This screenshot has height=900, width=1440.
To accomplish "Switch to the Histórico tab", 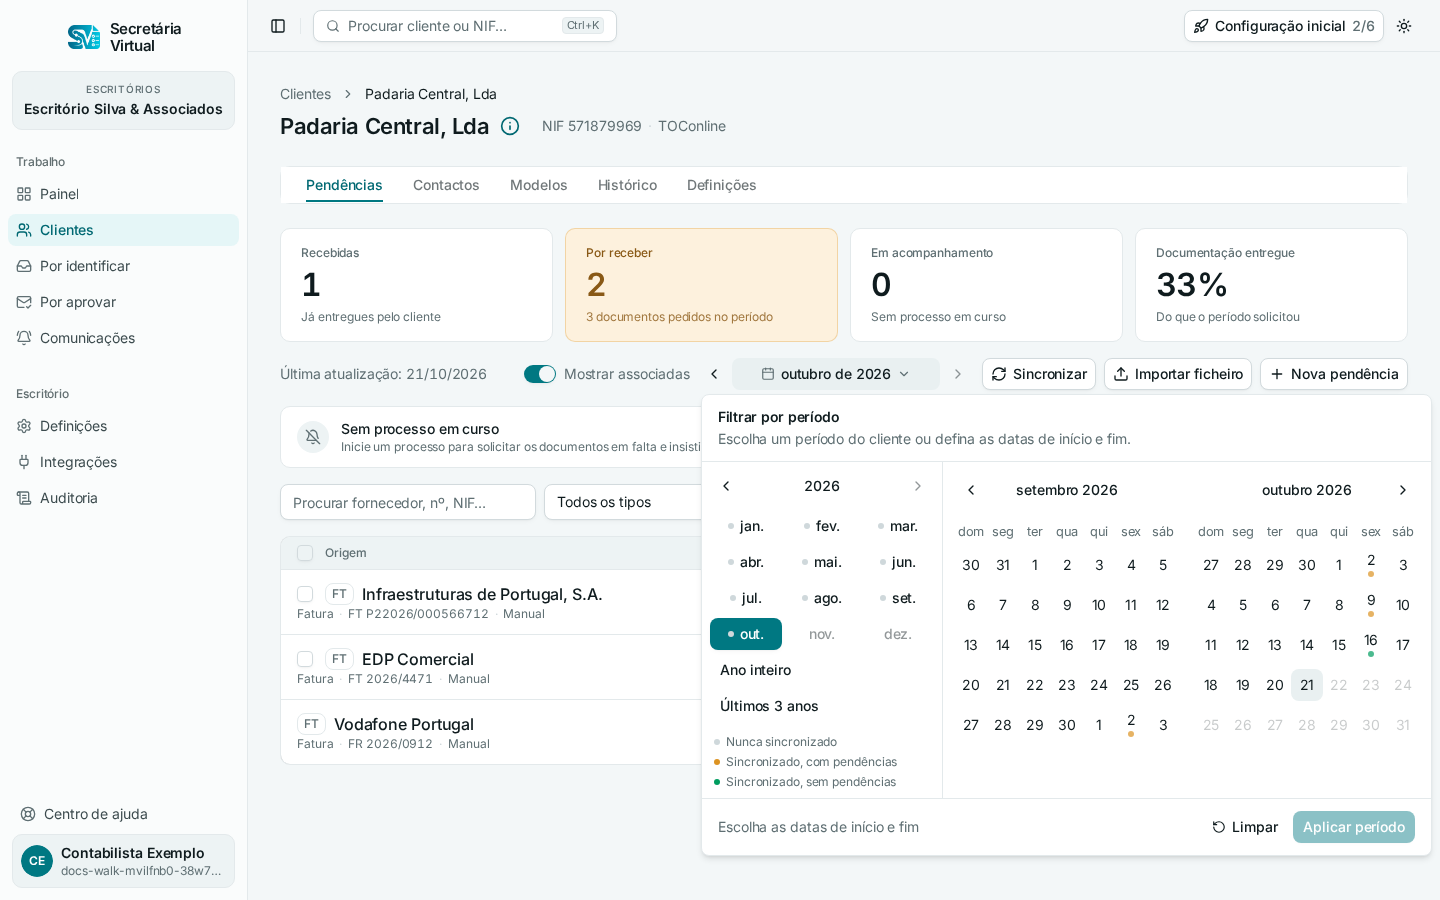I will 627,185.
